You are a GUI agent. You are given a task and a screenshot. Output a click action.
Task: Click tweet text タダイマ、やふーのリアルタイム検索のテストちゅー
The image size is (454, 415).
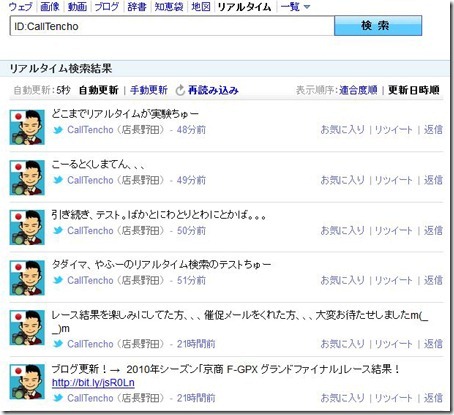point(161,265)
